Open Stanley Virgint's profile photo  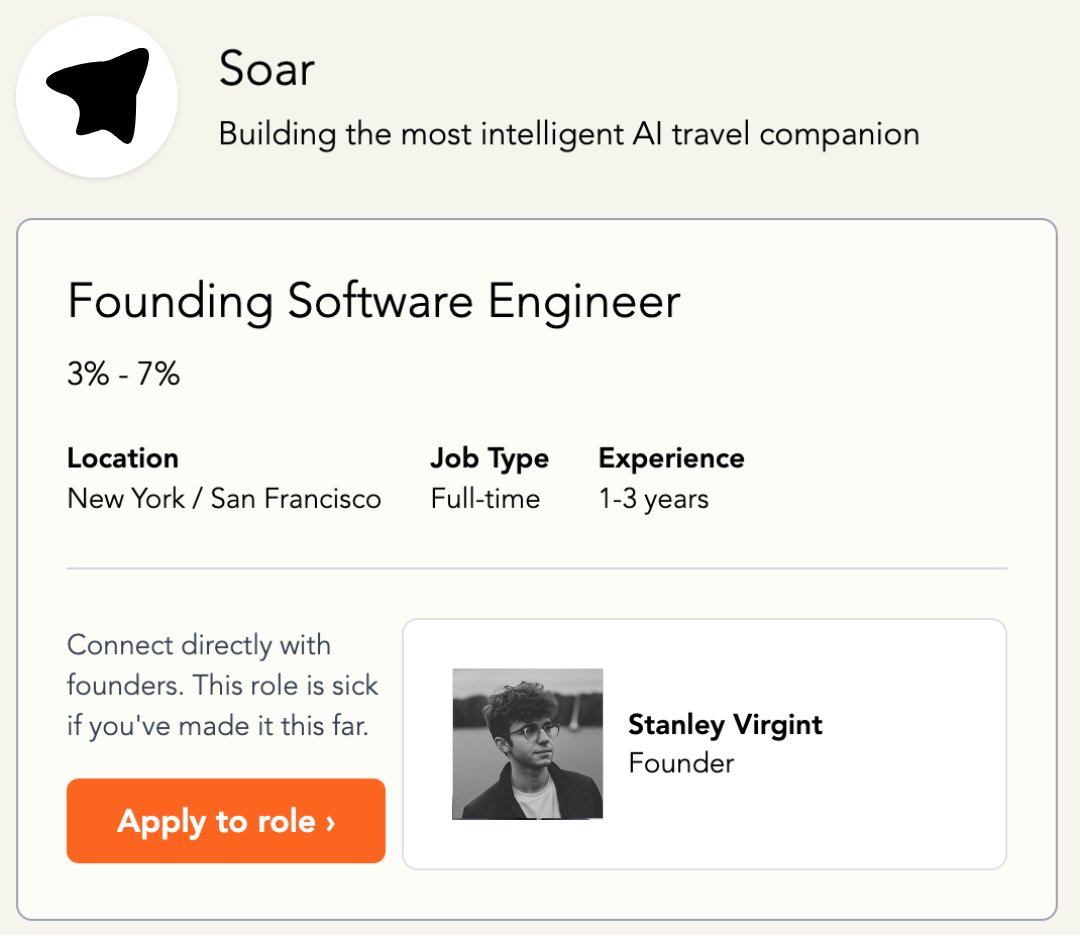[x=527, y=744]
